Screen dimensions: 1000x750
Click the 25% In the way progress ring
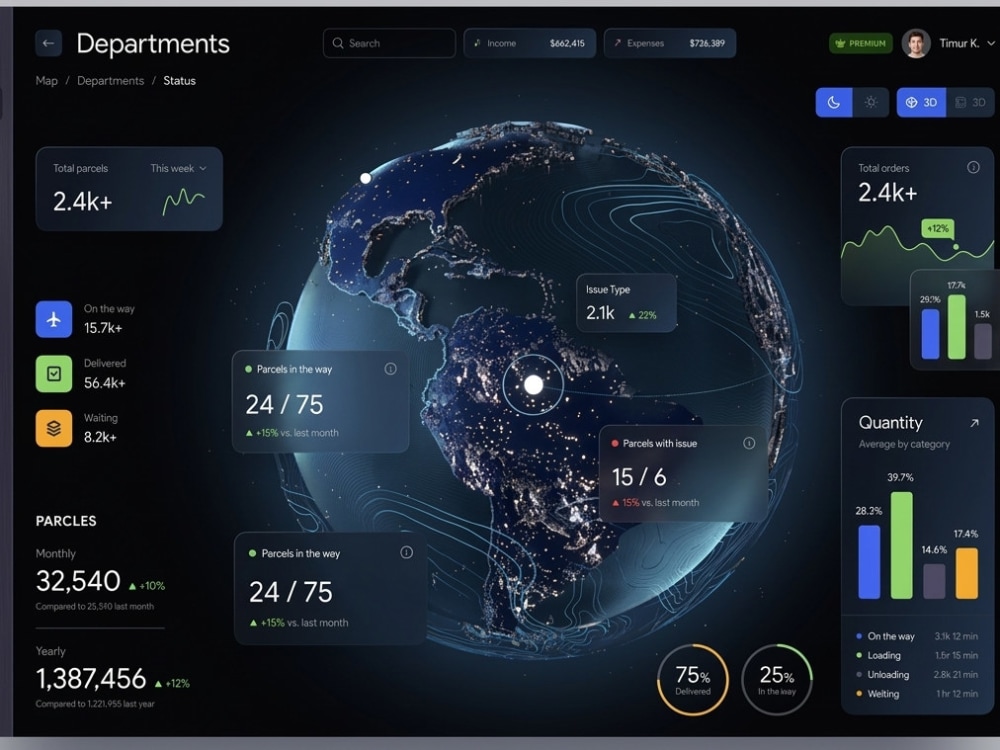coord(777,679)
